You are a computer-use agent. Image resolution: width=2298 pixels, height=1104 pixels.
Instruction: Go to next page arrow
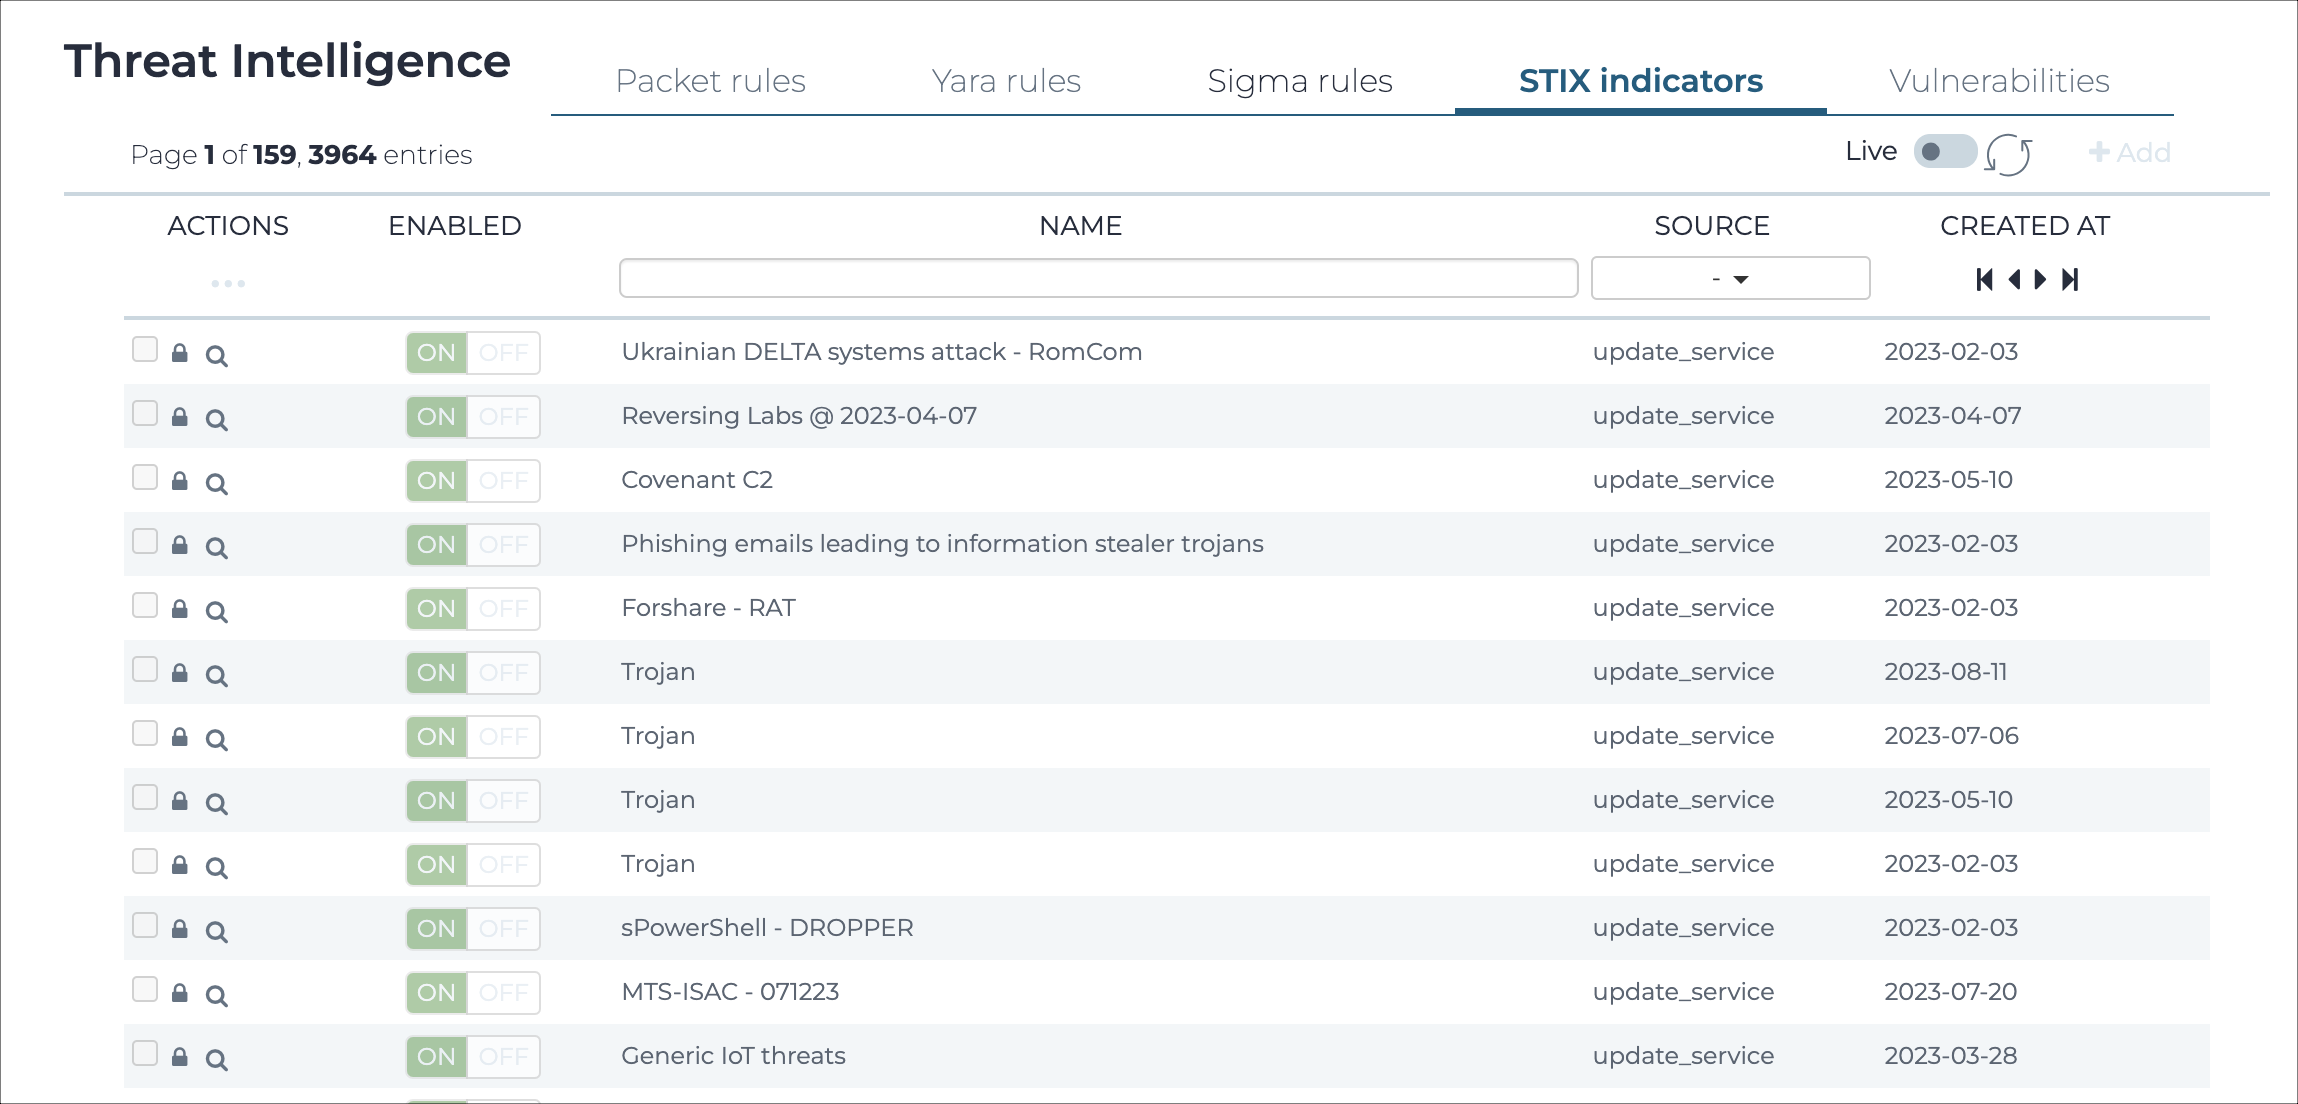click(2041, 280)
